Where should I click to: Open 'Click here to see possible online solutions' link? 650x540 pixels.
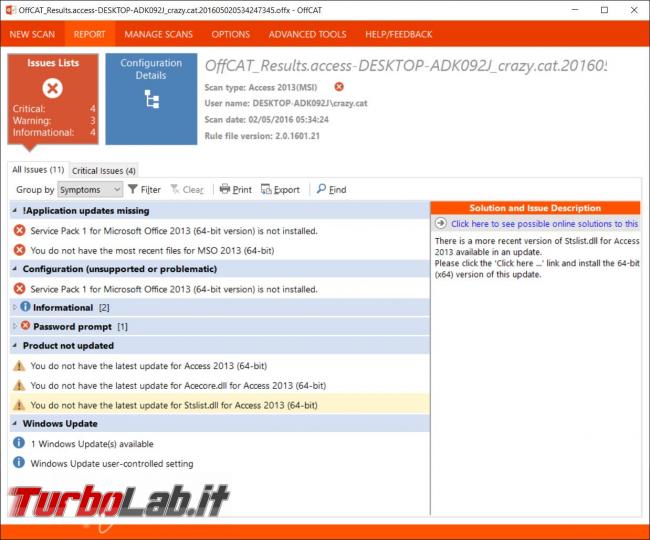click(x=545, y=224)
